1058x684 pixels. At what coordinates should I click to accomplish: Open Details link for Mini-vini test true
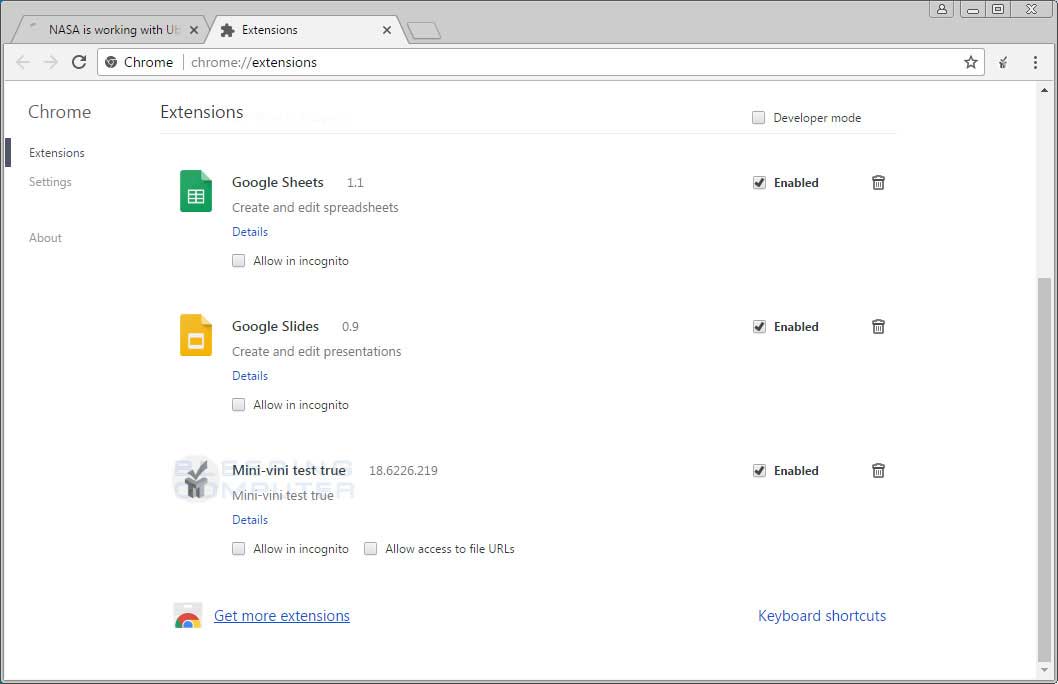pyautogui.click(x=250, y=520)
